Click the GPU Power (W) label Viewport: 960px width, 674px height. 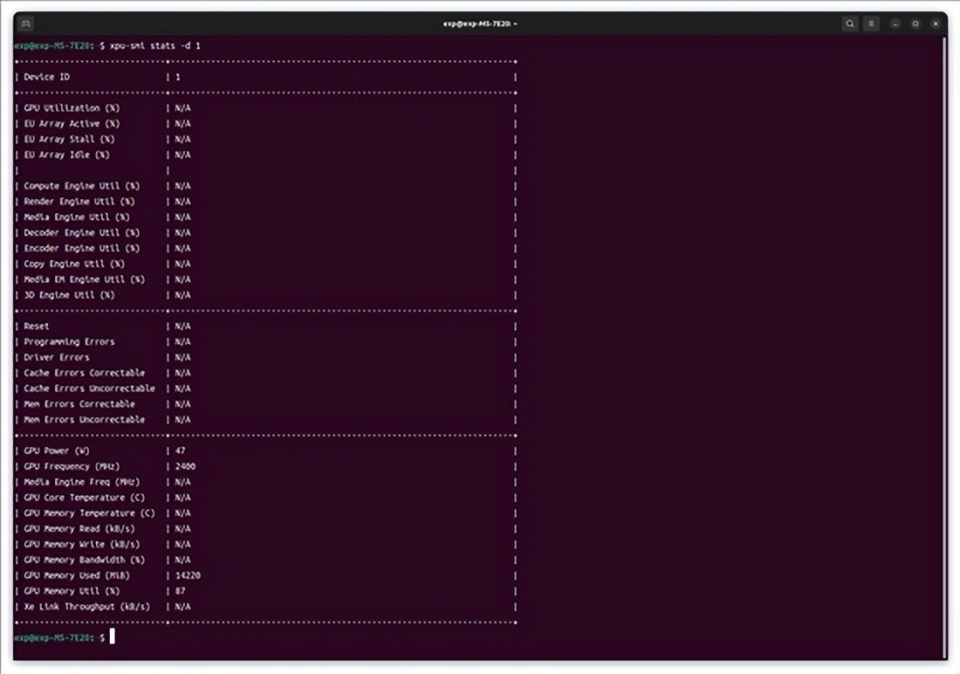tap(56, 451)
